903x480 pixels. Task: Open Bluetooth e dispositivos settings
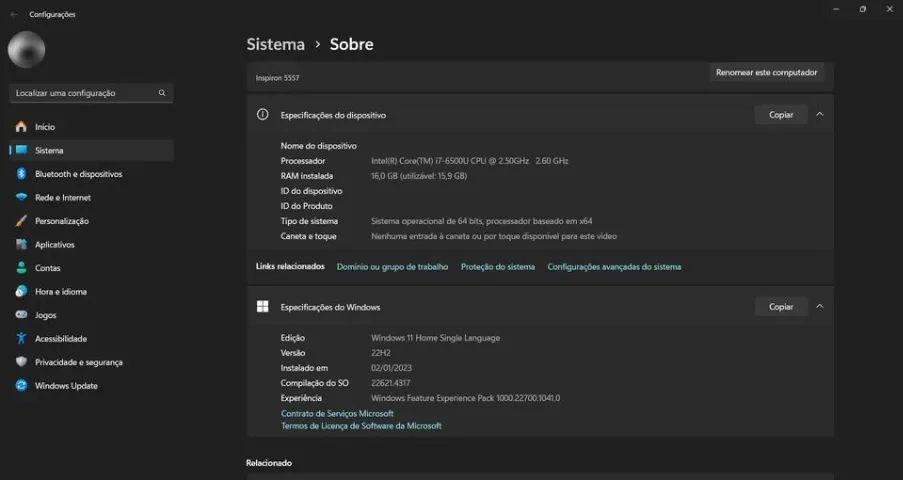click(92, 174)
